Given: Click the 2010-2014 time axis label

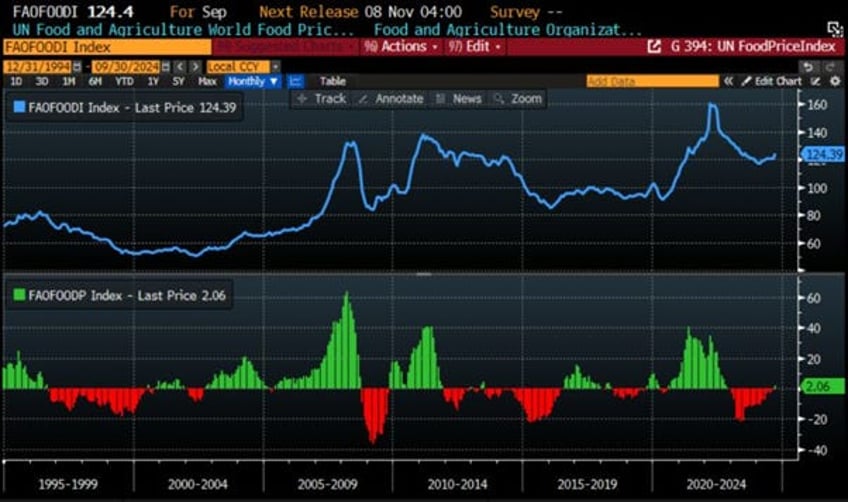Looking at the screenshot, I should pyautogui.click(x=457, y=484).
